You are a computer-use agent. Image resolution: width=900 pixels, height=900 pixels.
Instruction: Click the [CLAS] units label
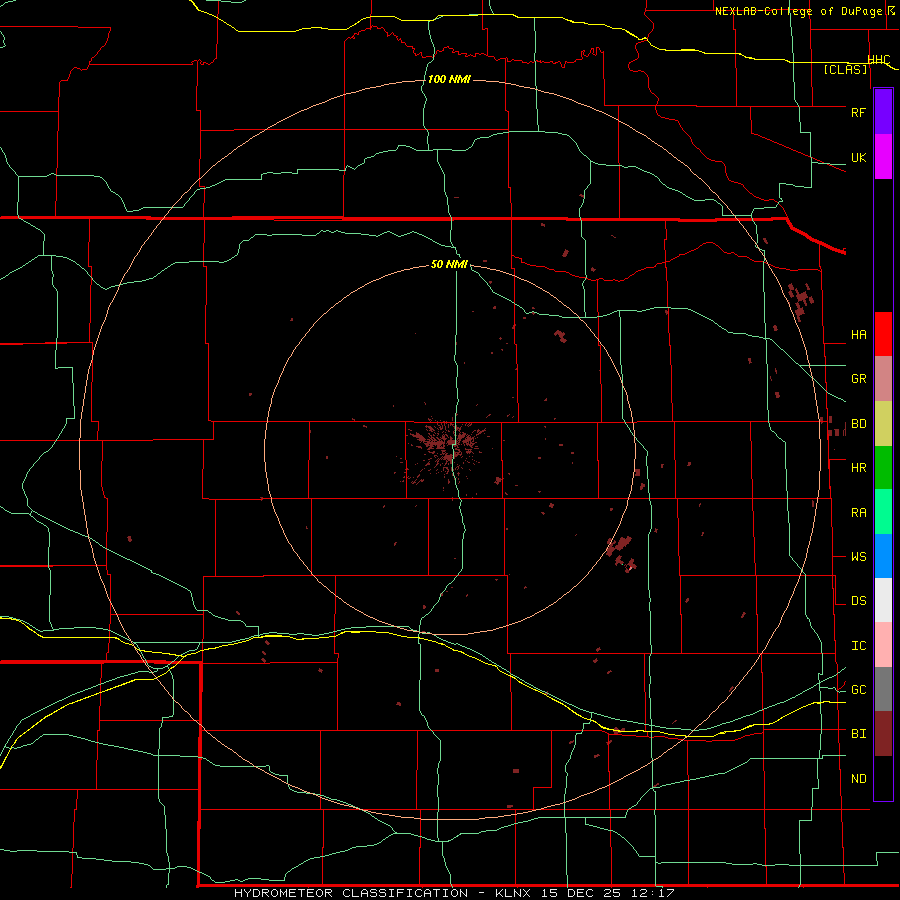click(845, 69)
